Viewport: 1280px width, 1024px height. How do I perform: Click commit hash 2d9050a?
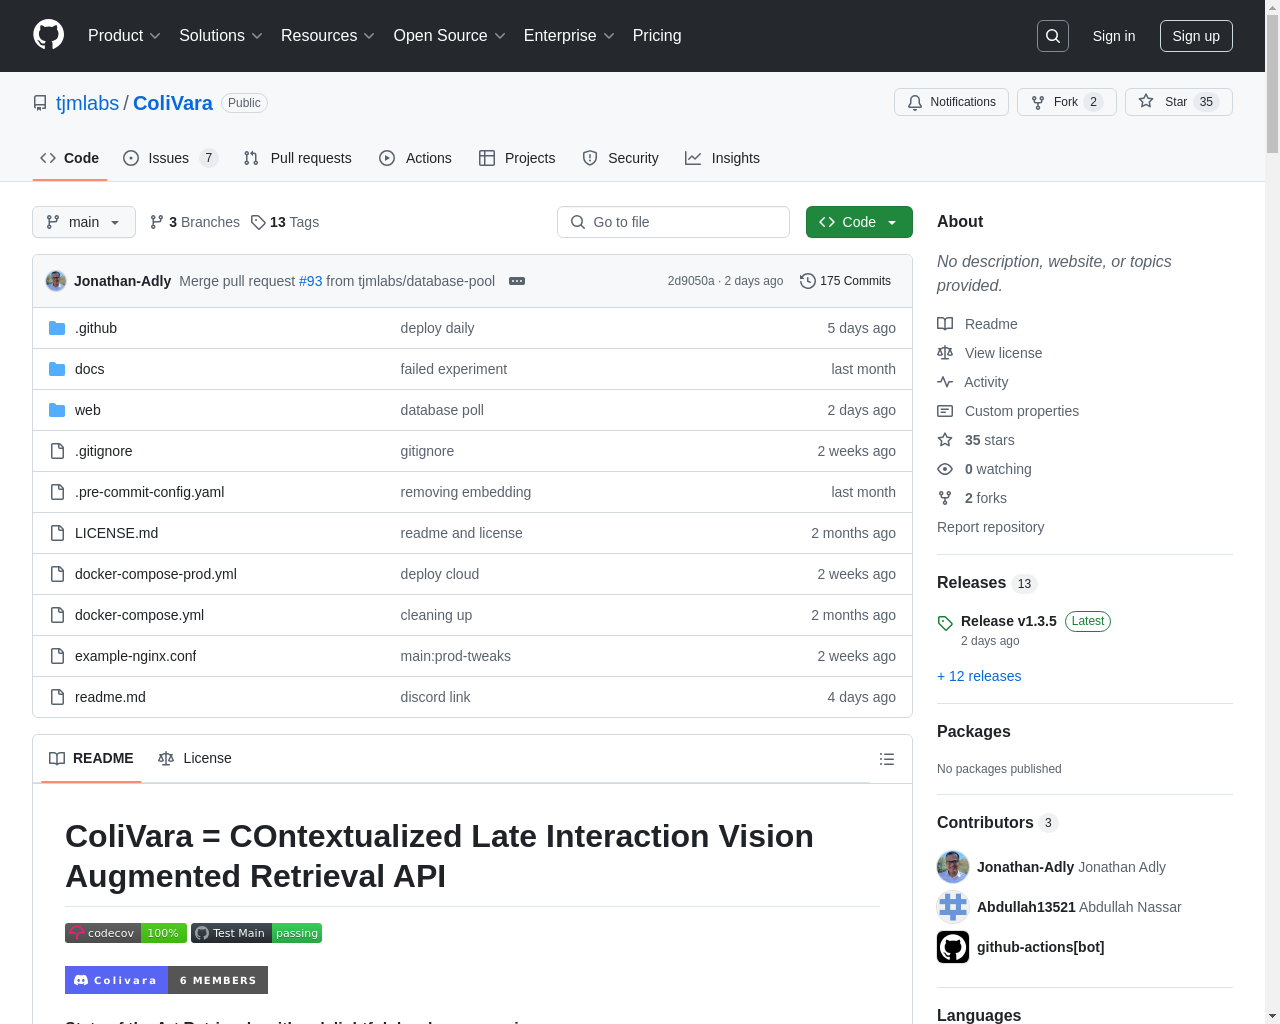pyautogui.click(x=691, y=281)
